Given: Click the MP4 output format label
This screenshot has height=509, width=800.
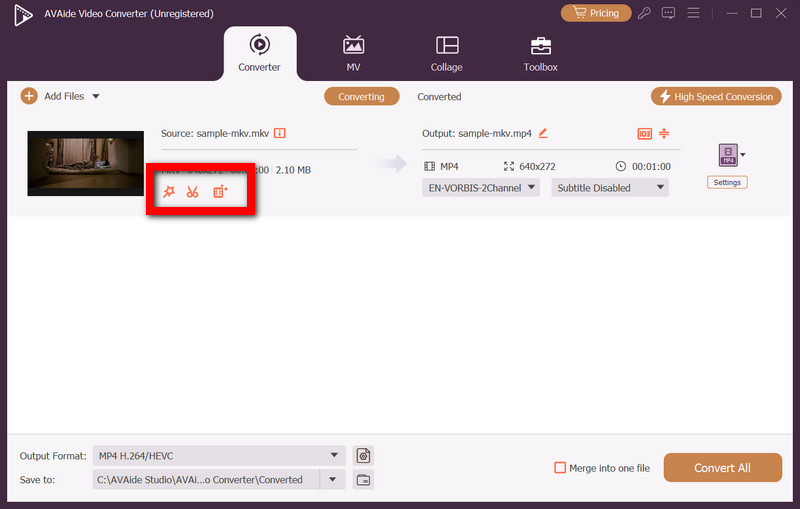Looking at the screenshot, I should (x=449, y=166).
